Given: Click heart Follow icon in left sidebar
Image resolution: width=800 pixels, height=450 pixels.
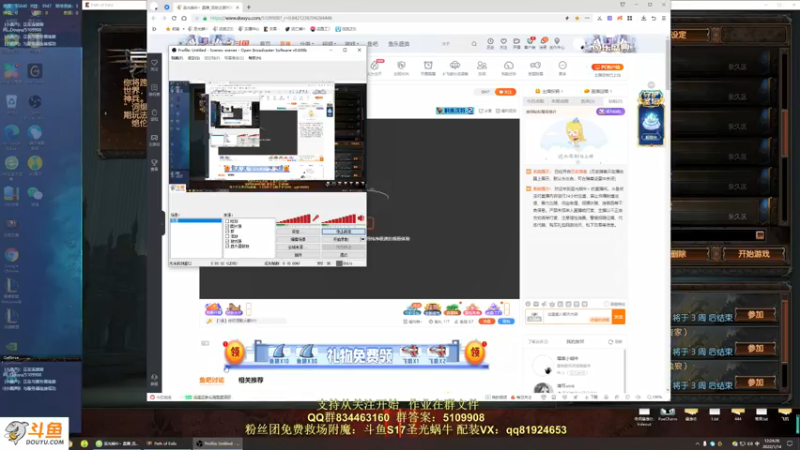Looking at the screenshot, I should point(154,65).
